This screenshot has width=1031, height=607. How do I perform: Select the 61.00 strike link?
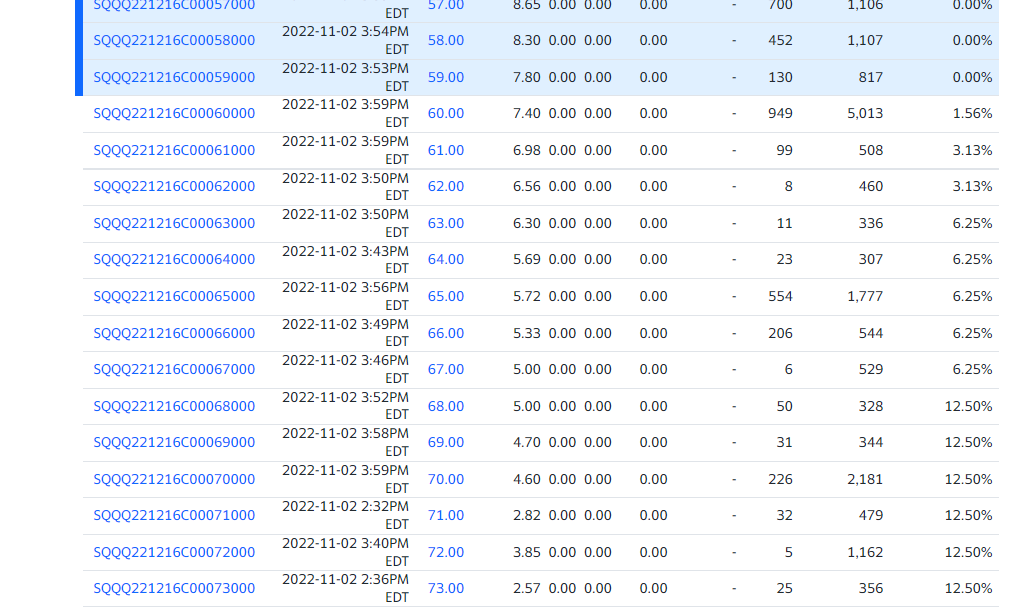(446, 151)
